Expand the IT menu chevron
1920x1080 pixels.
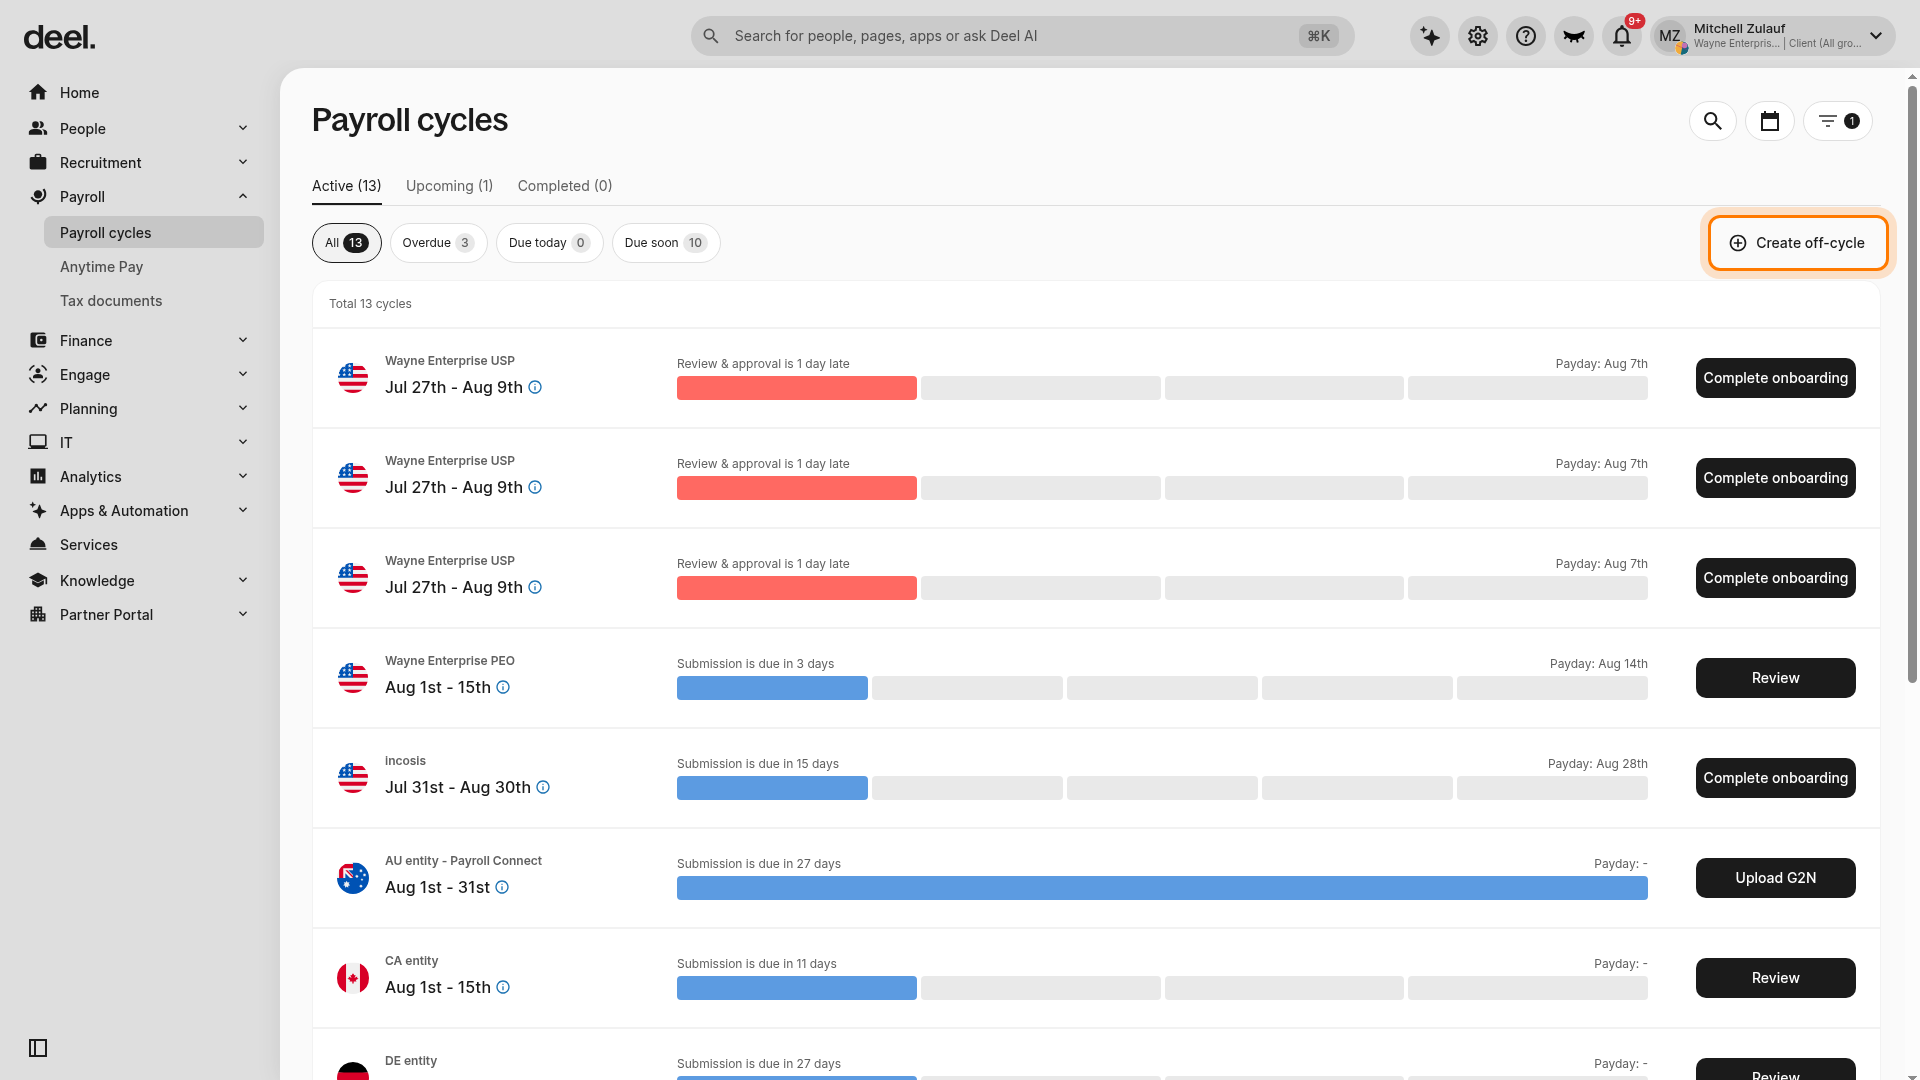243,442
